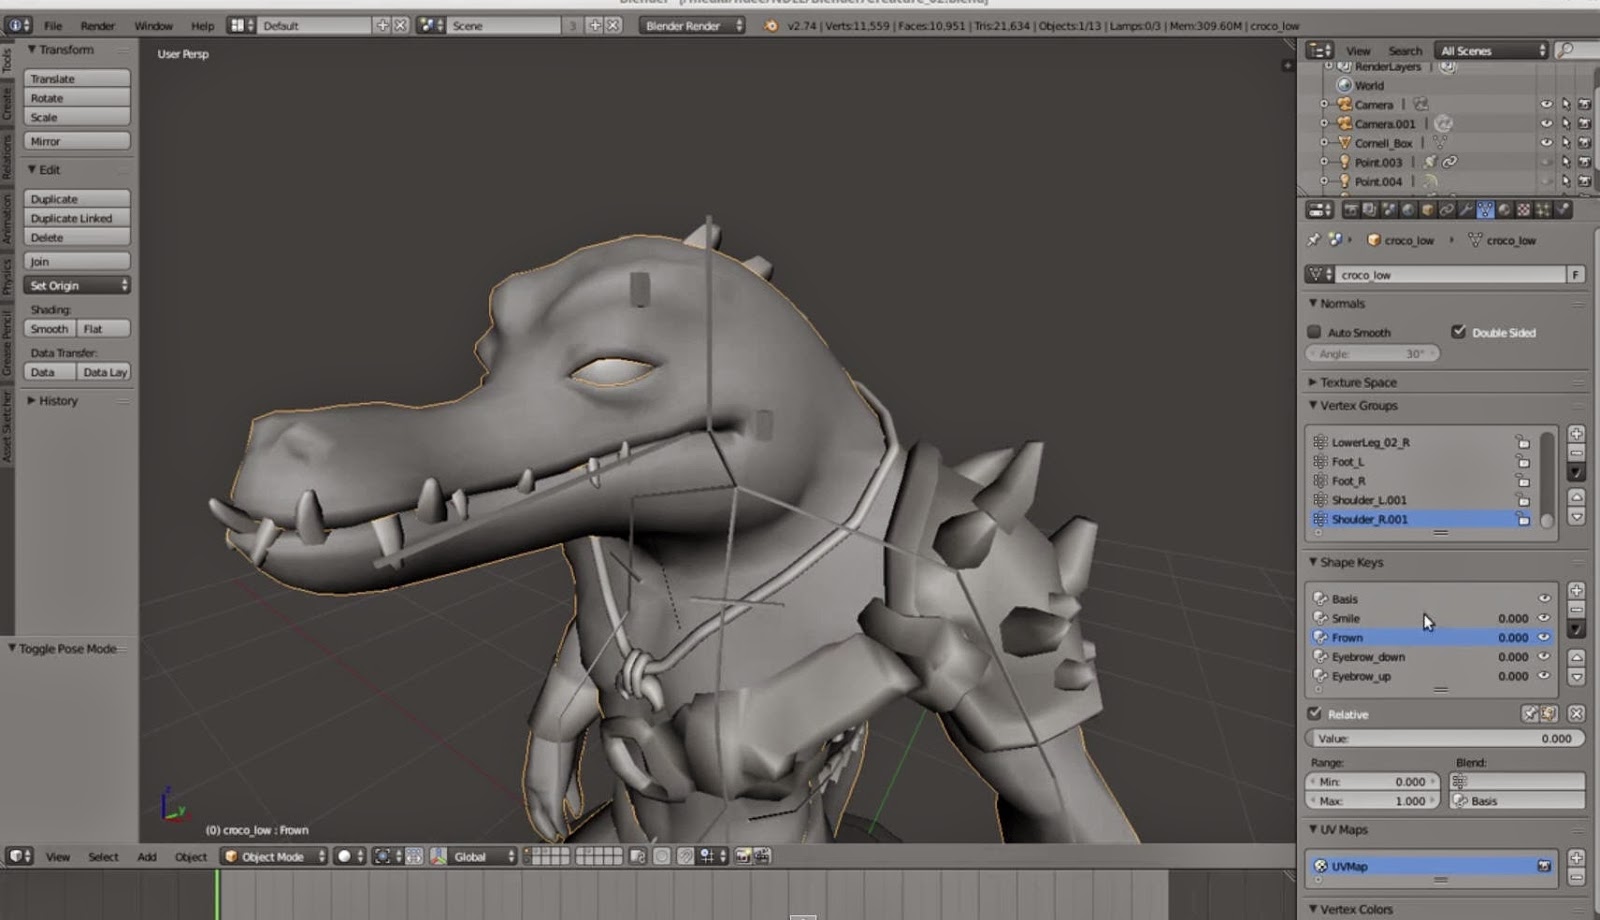Open the All Scenes outliner display dropdown

pyautogui.click(x=1491, y=50)
